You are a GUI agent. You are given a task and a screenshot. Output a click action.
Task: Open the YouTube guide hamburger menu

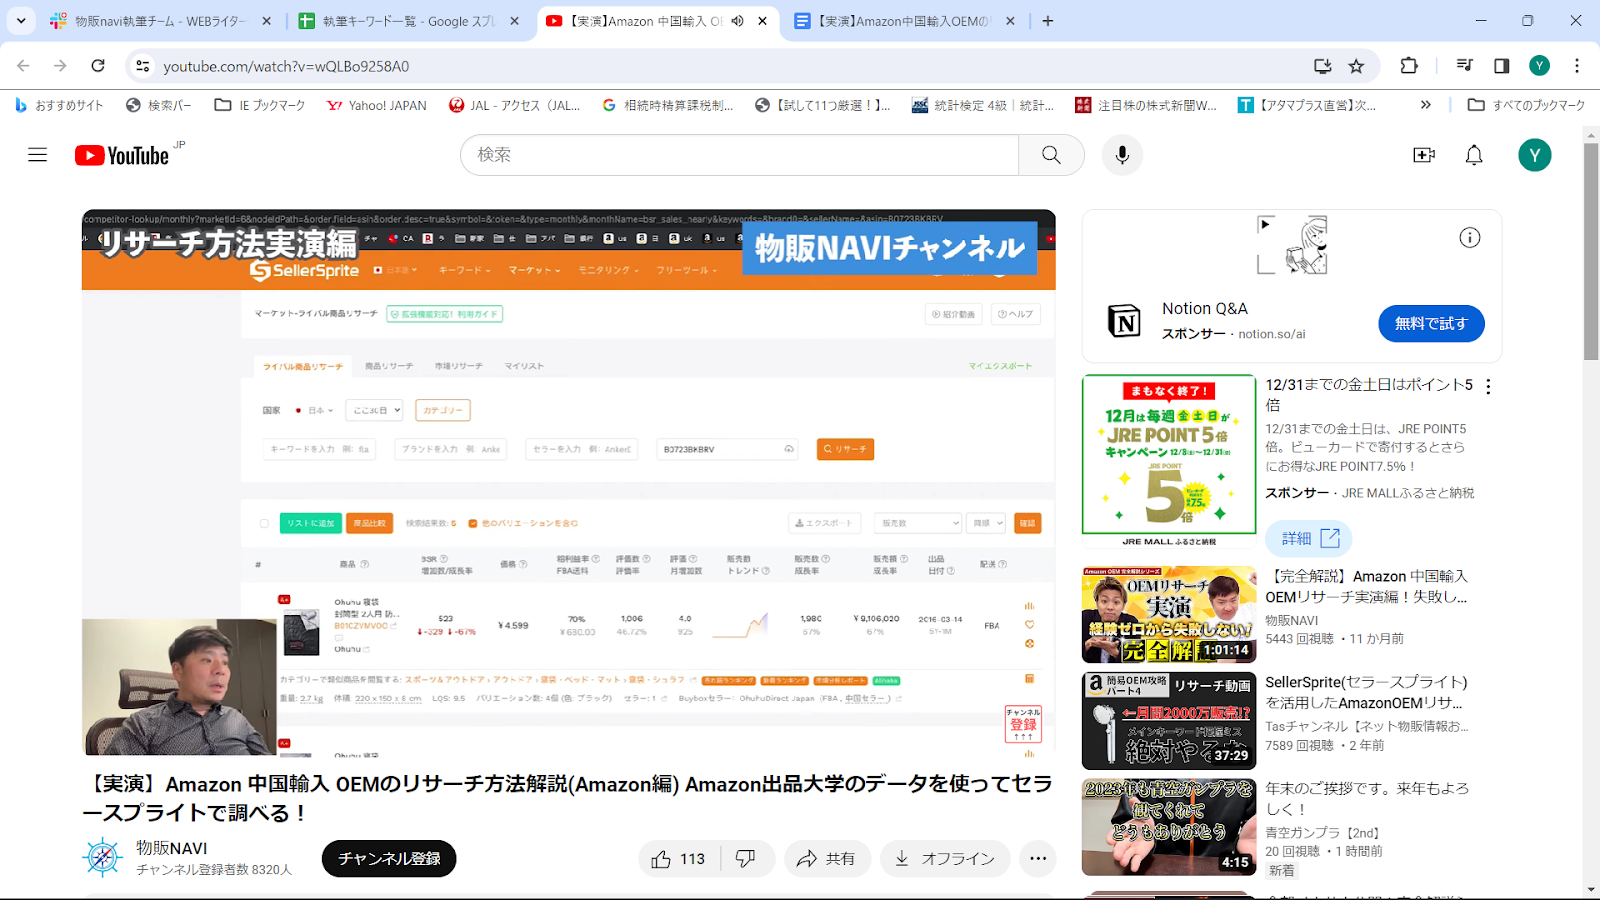pos(38,155)
